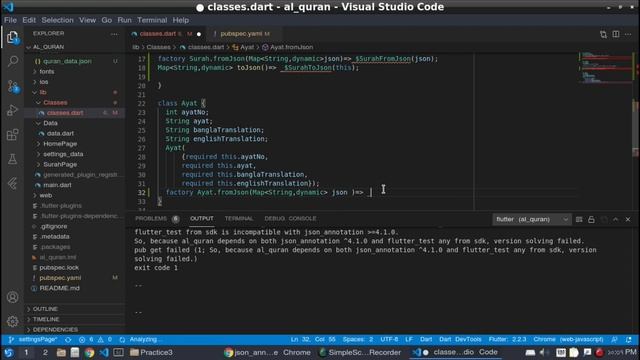
Task: Switch to the TERMINAL panel tab
Action: [239, 219]
